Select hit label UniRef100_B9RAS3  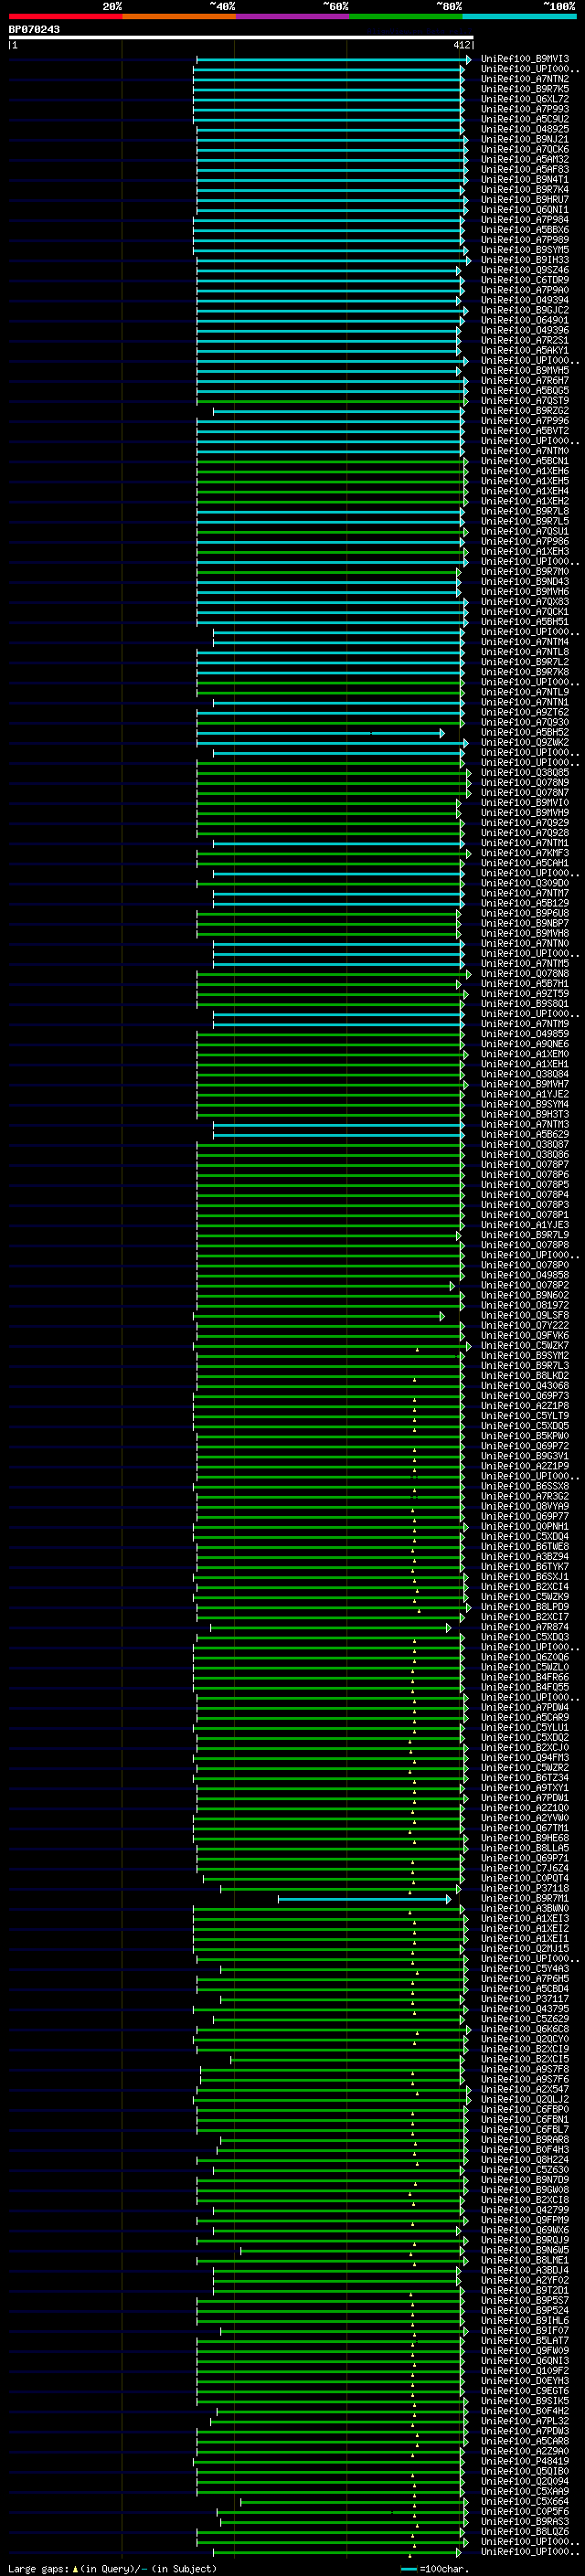525,2522
